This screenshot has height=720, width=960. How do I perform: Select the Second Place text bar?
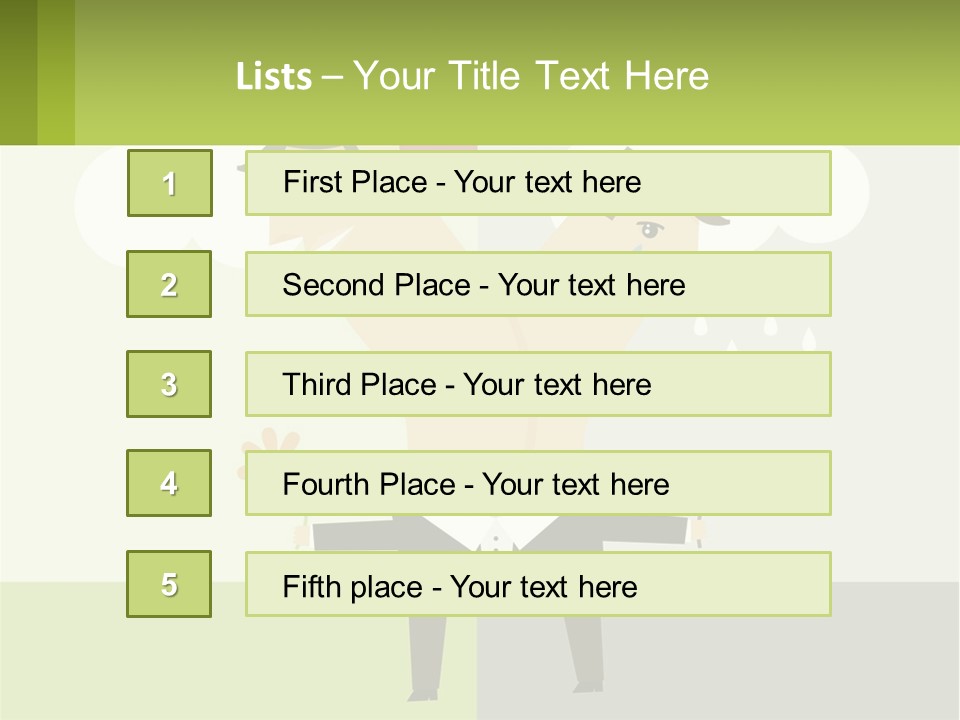pos(538,284)
